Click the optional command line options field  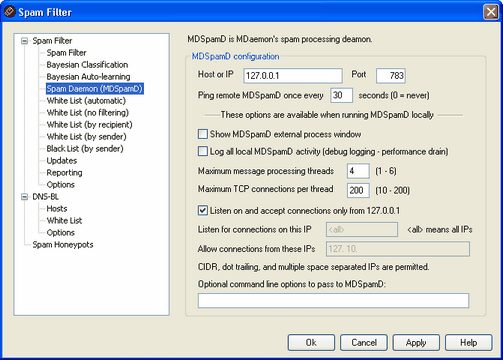coord(333,301)
